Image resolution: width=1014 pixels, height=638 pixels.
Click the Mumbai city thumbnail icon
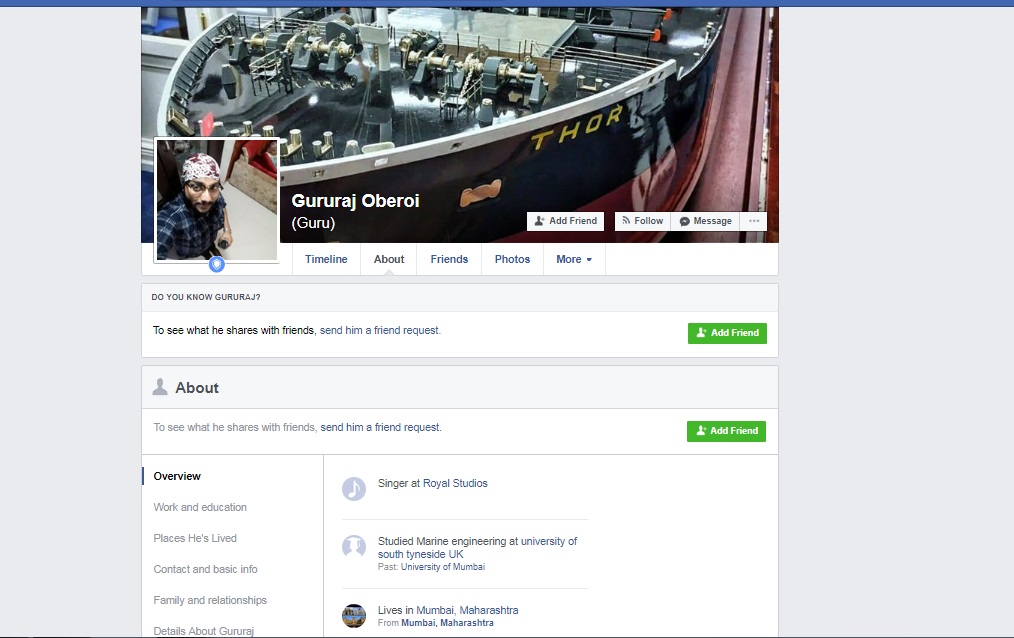(x=354, y=616)
